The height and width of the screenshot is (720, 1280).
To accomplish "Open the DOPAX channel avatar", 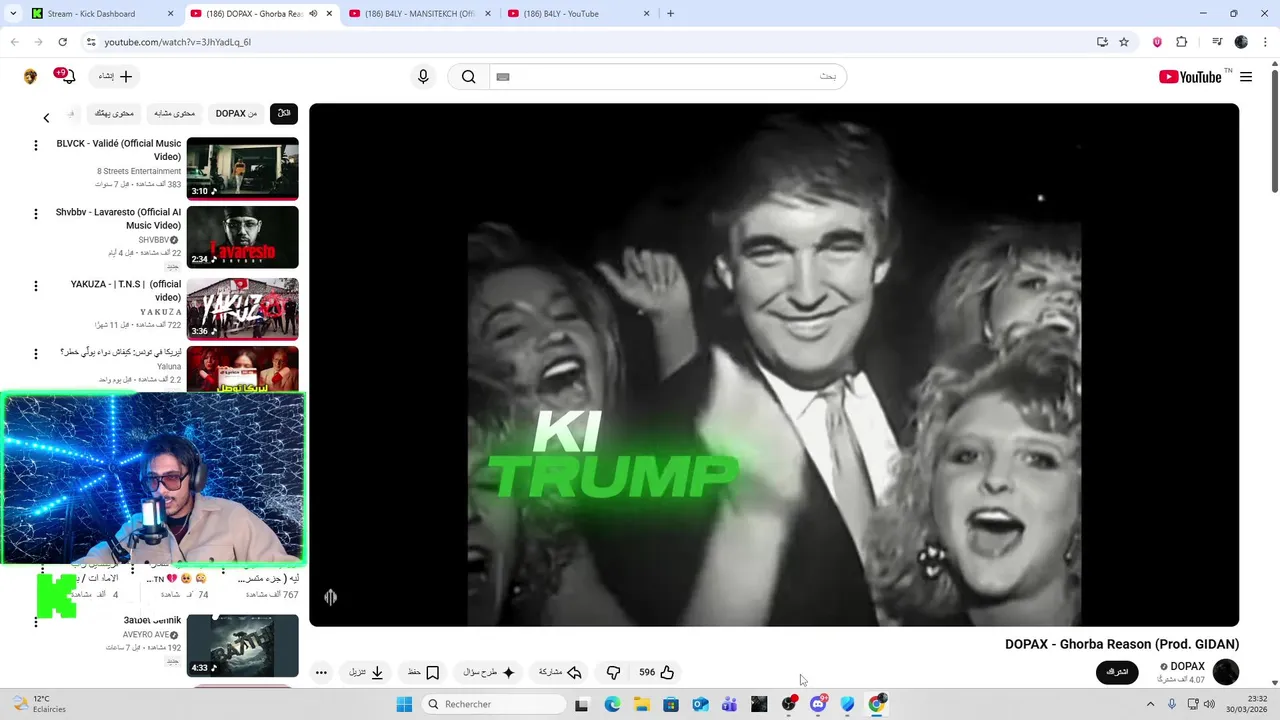I will click(1225, 672).
